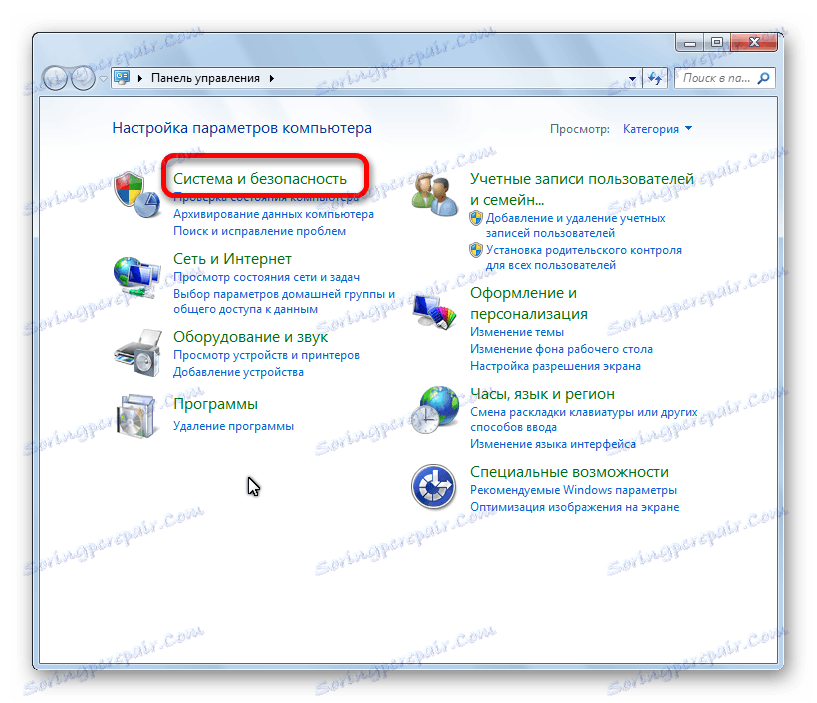
Task: Open Специальные возможности category
Action: (x=569, y=472)
